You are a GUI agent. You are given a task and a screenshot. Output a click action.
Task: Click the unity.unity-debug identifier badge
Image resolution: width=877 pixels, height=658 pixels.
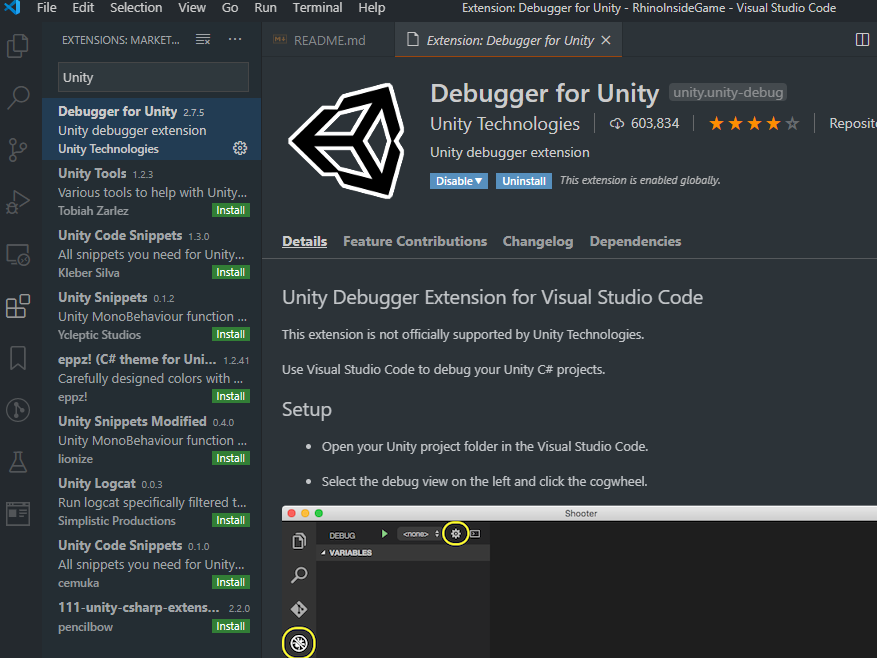tap(728, 93)
